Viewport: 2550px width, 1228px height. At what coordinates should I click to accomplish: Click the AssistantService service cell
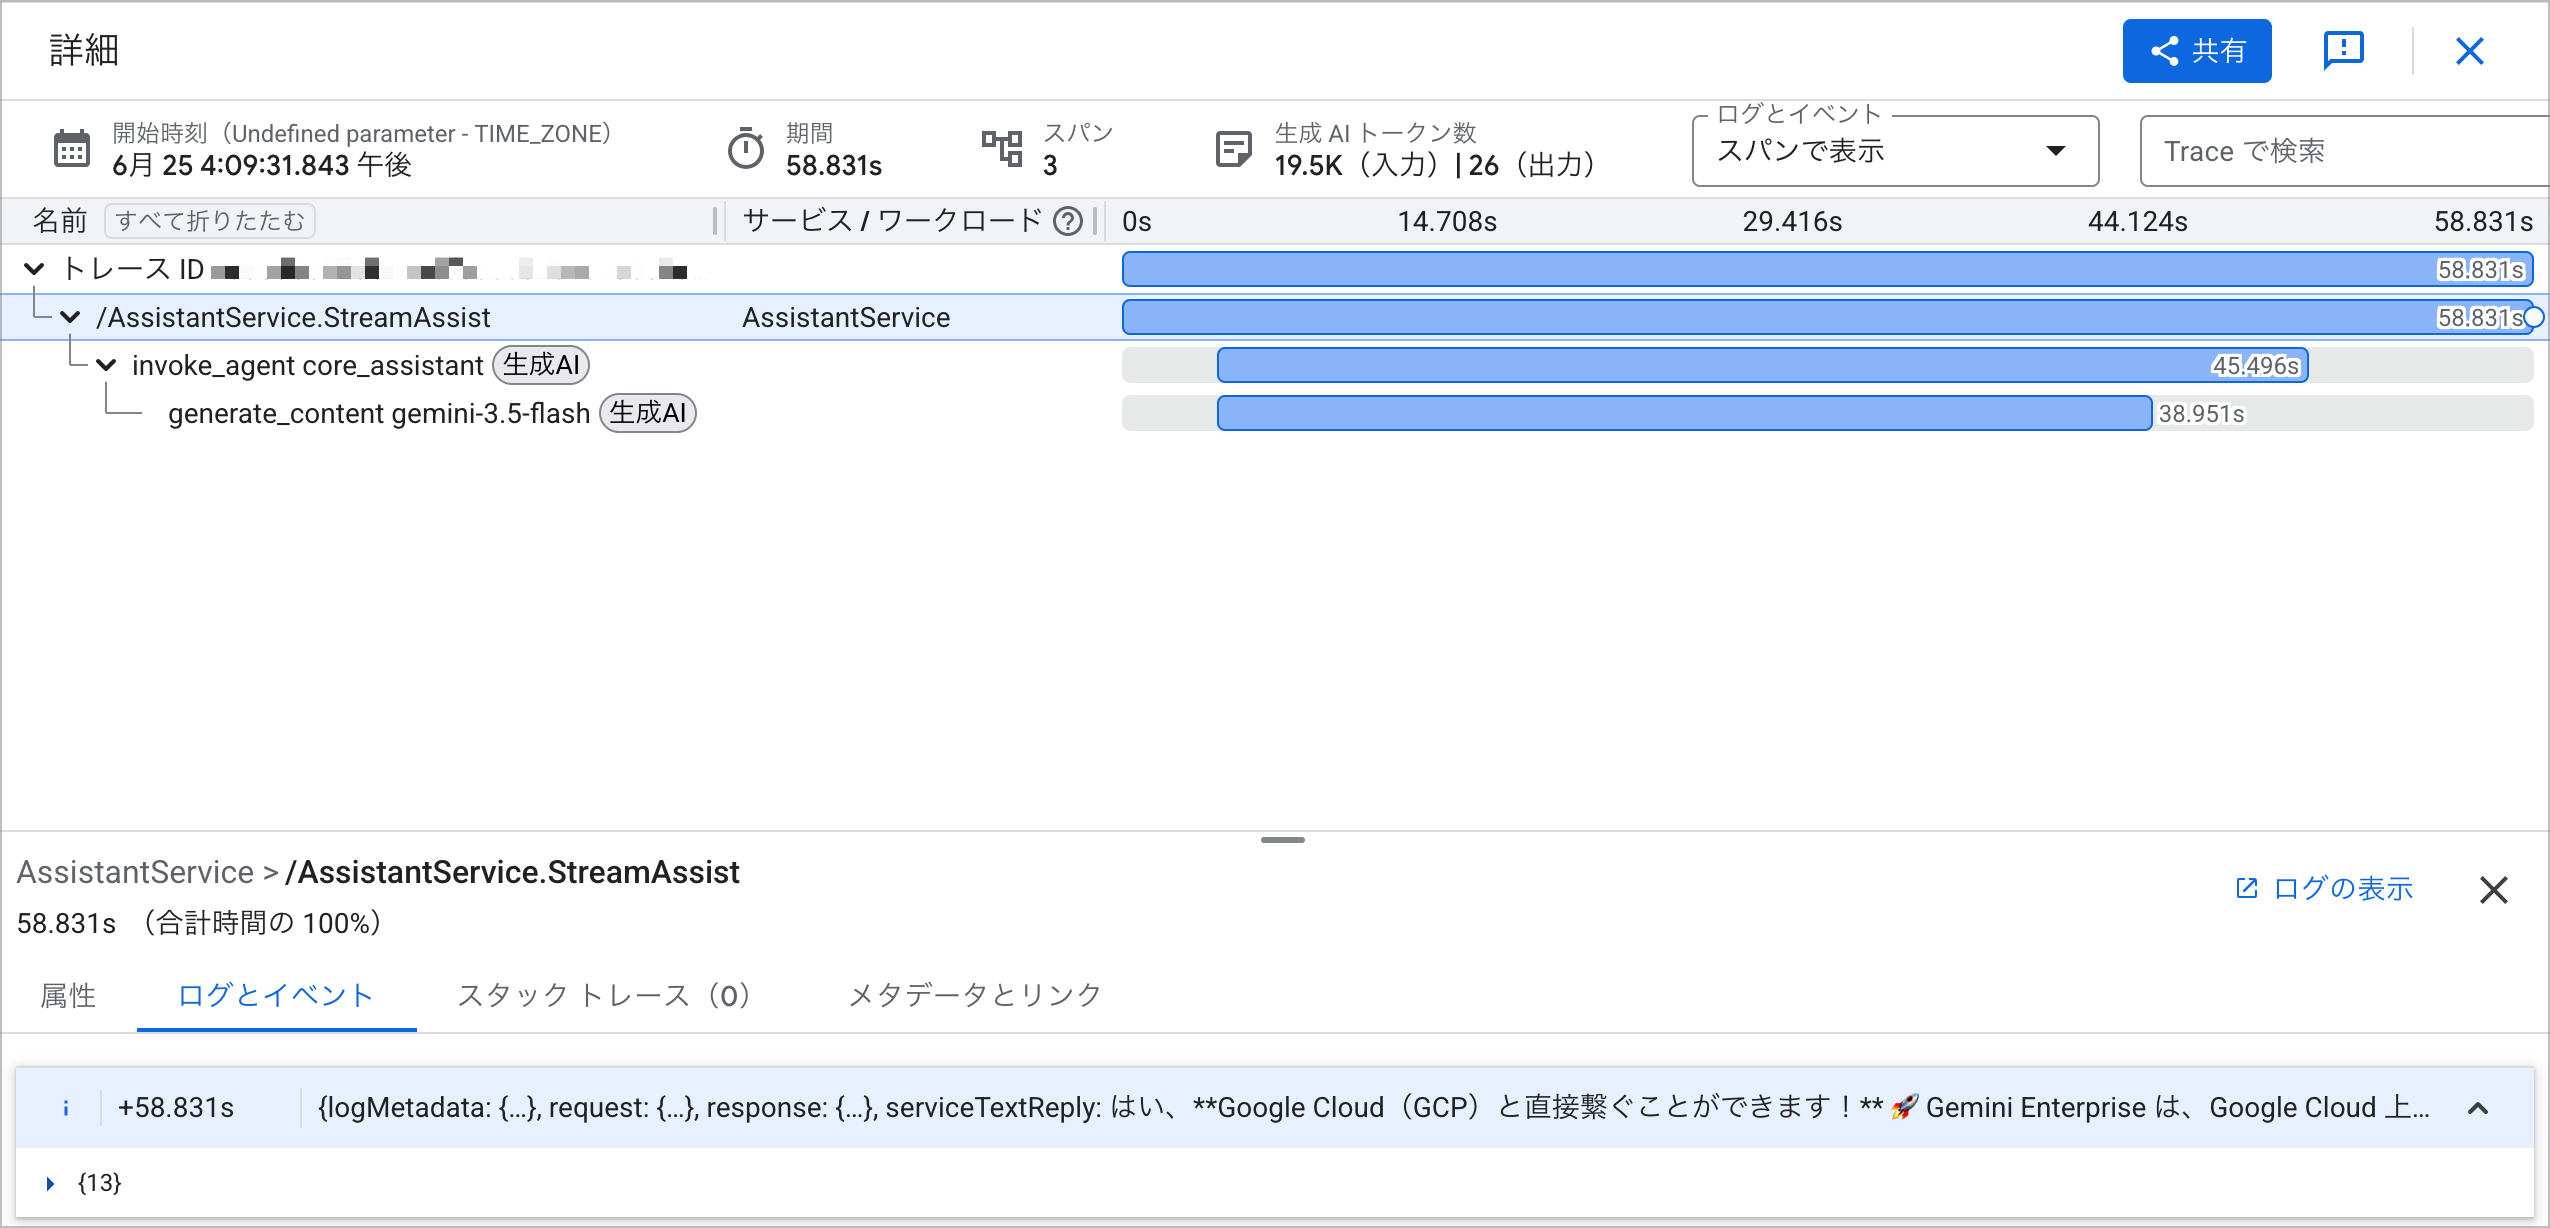(846, 317)
